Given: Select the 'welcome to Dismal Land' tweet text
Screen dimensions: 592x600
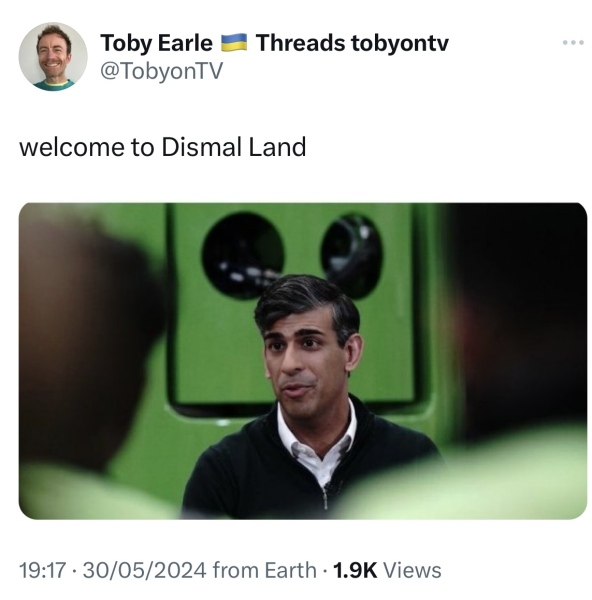Looking at the screenshot, I should 163,147.
